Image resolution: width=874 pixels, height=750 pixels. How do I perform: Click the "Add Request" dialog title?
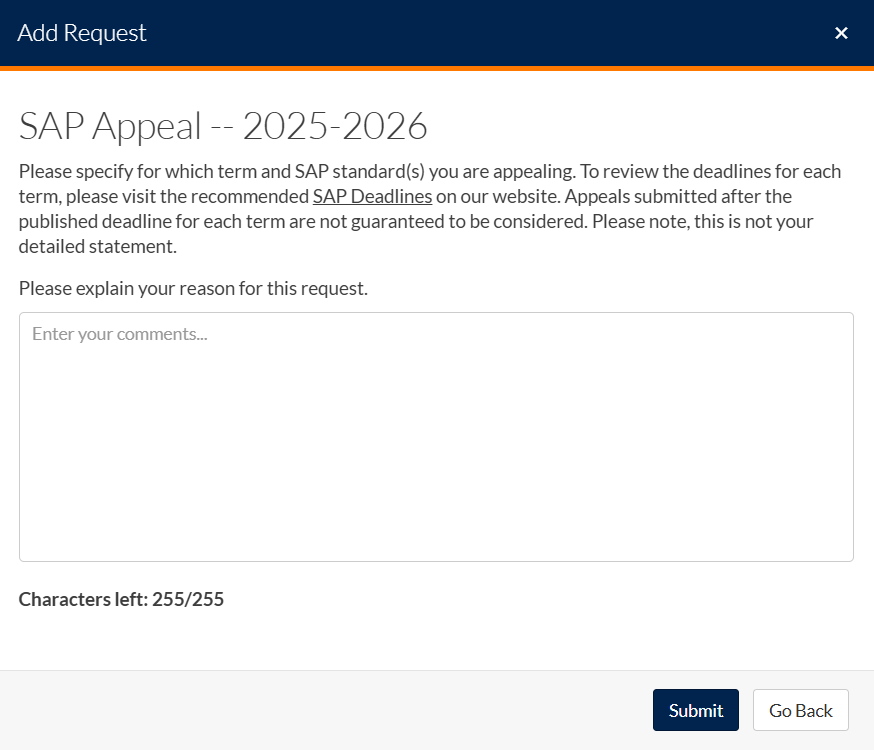pos(82,33)
